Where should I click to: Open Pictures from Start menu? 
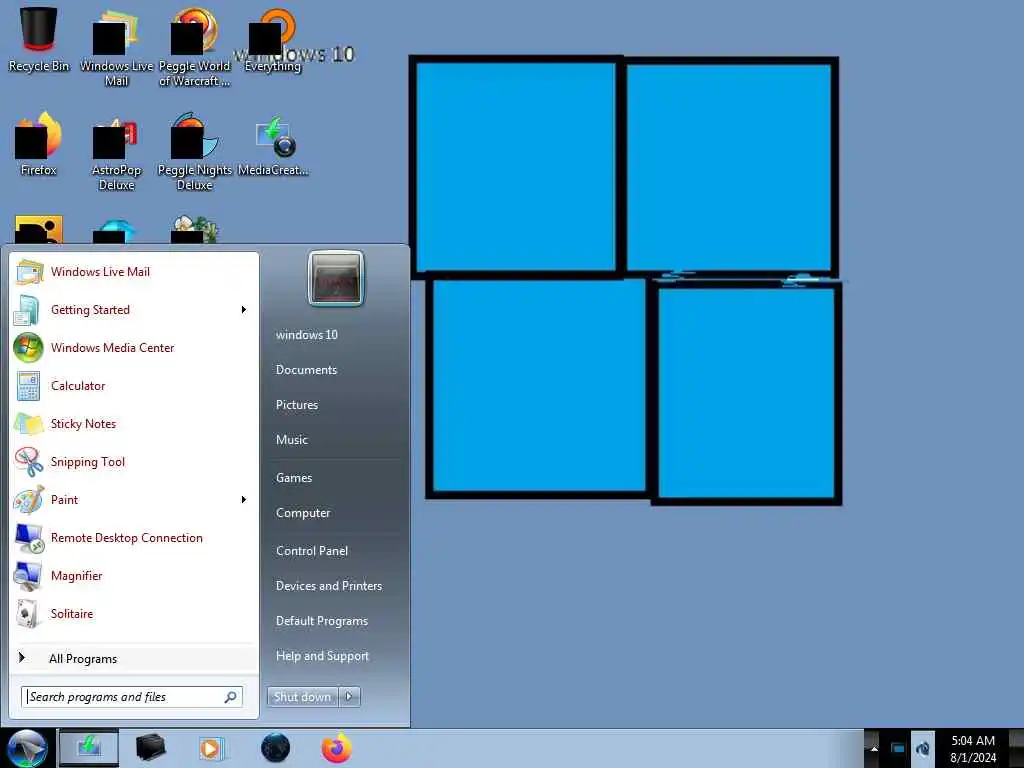click(297, 405)
